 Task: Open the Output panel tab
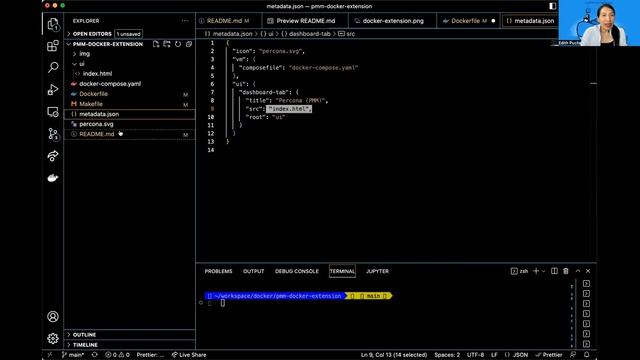pos(253,271)
